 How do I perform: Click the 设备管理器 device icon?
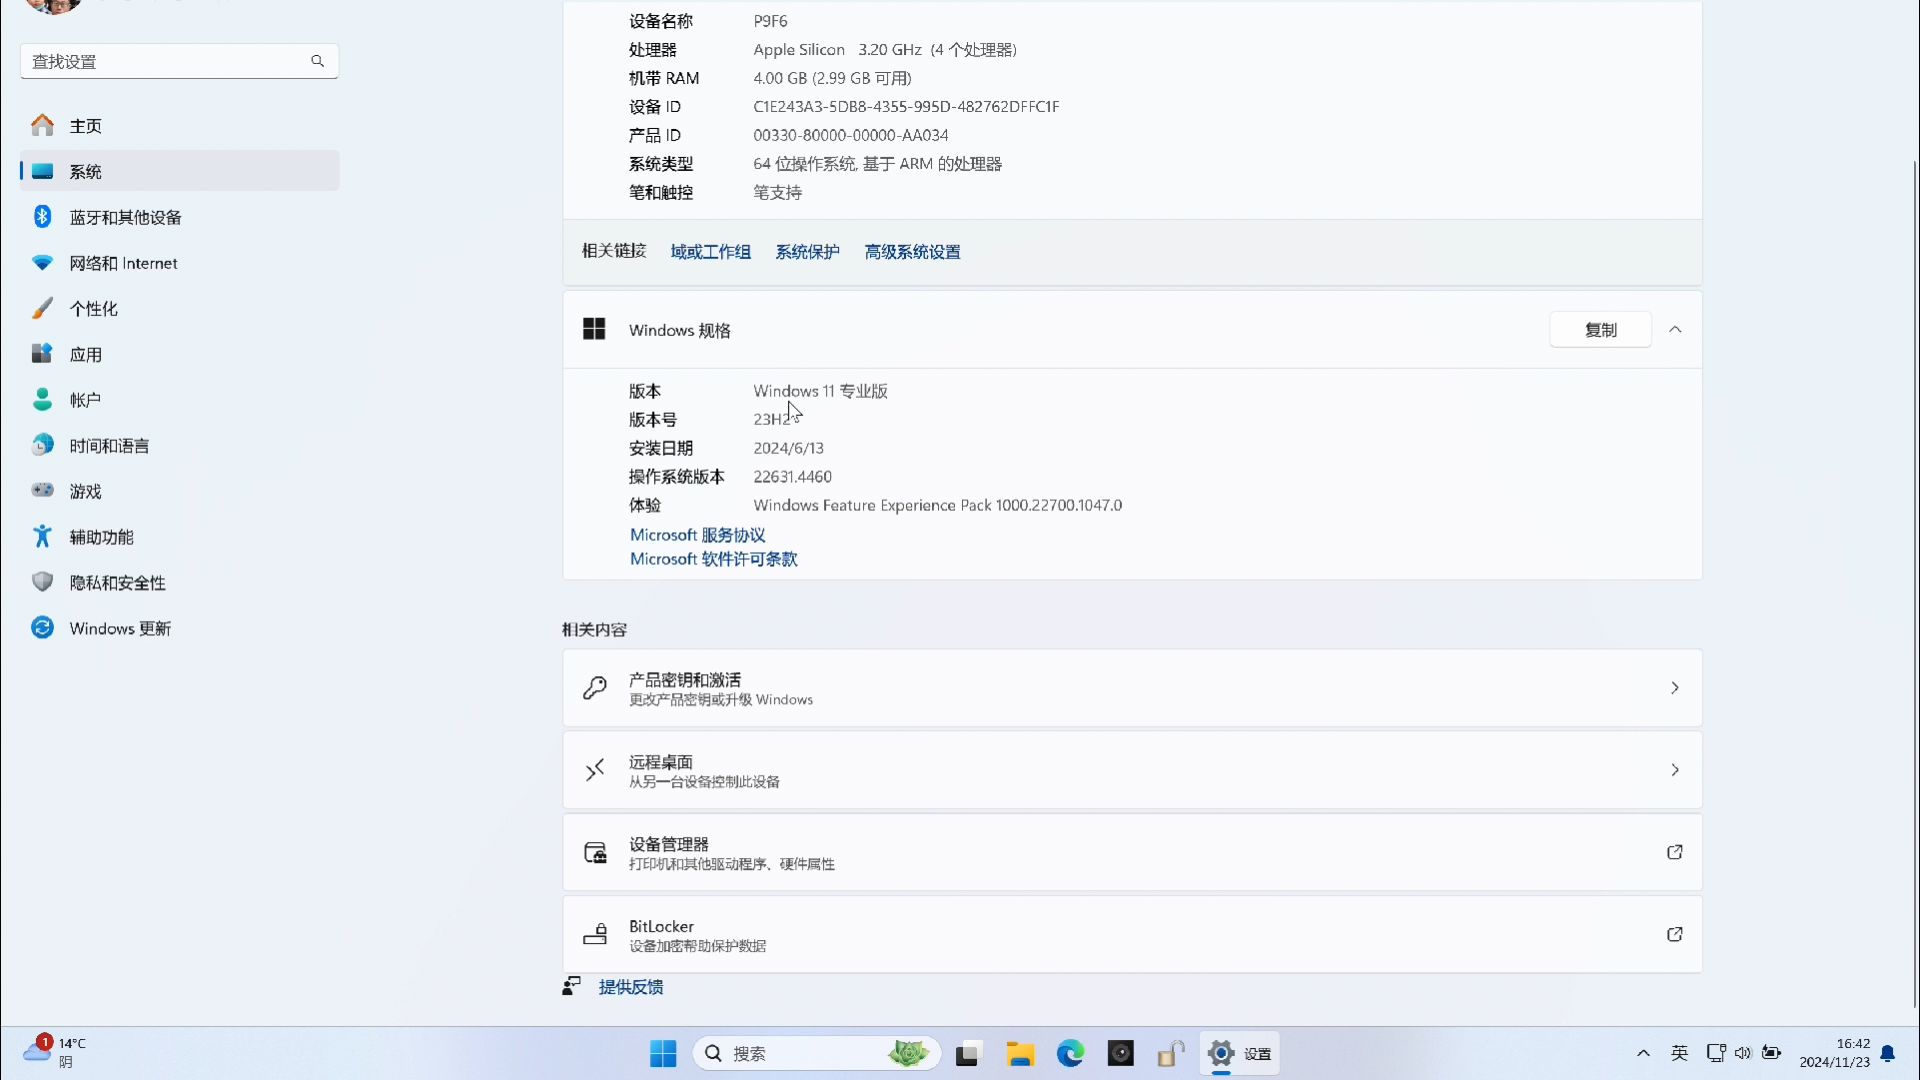click(x=595, y=852)
